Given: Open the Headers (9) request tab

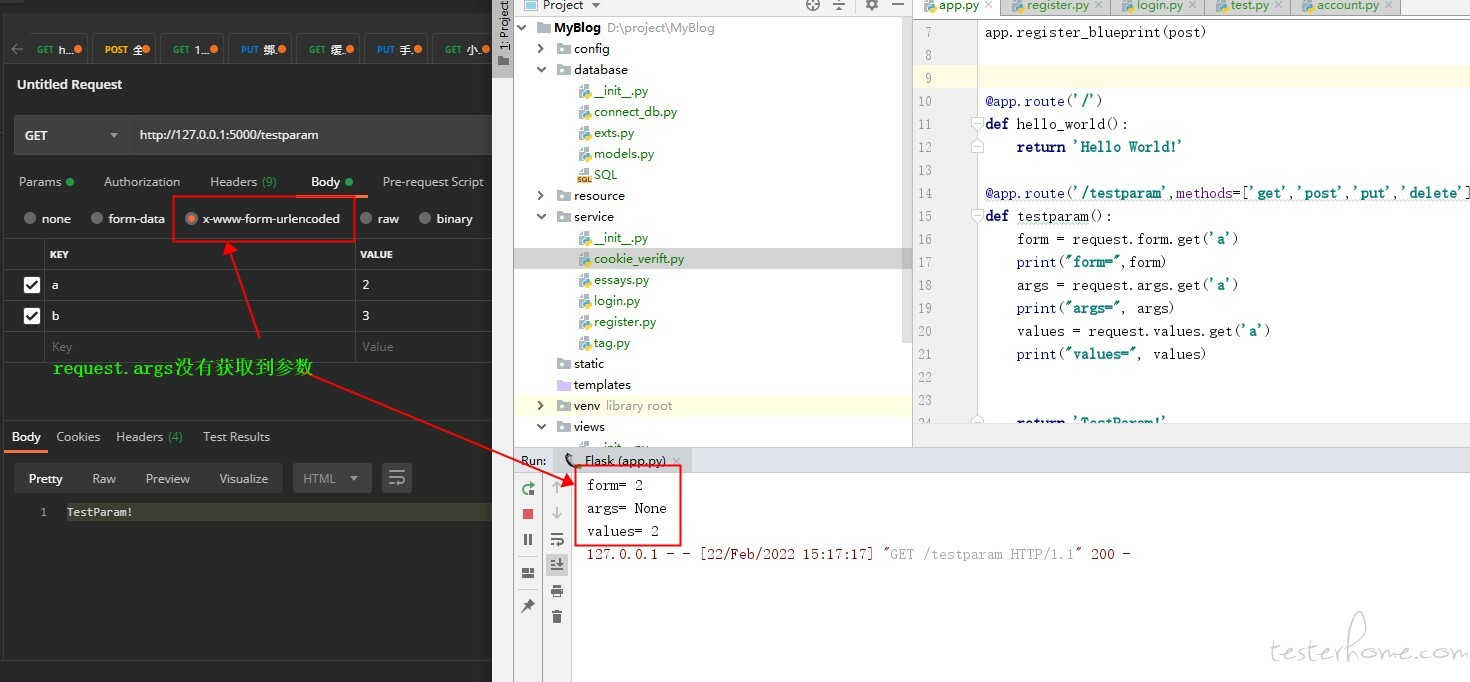Looking at the screenshot, I should tap(243, 182).
